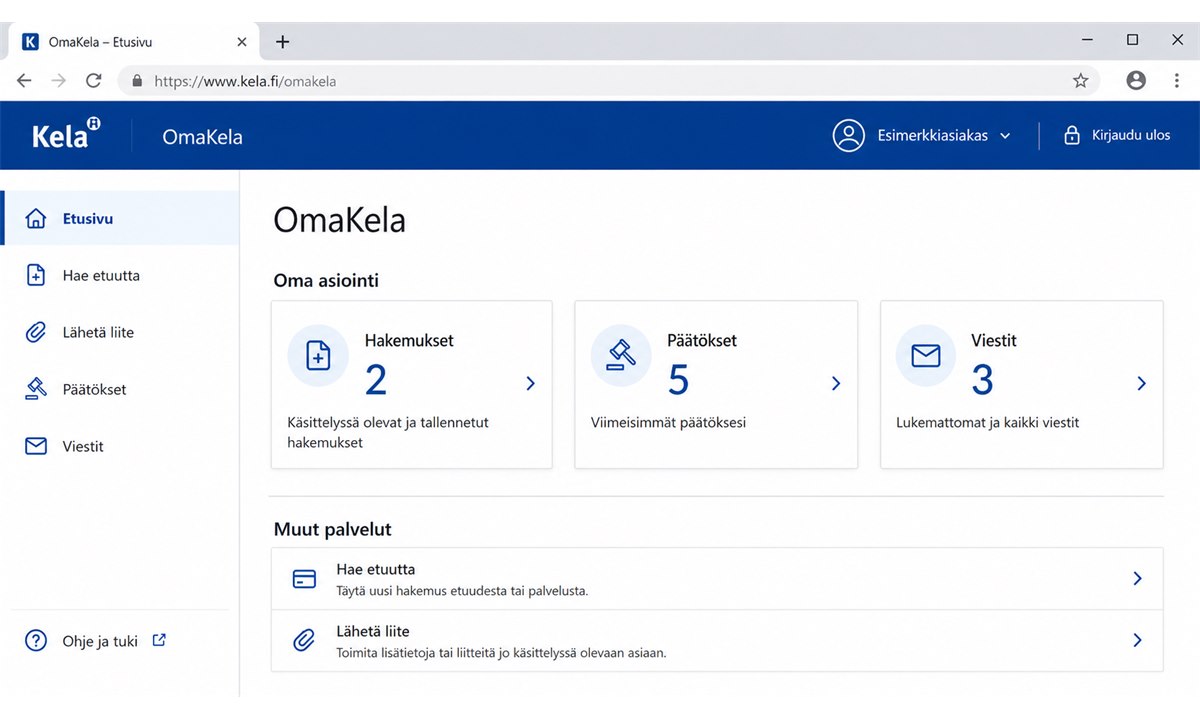Click the browser back arrow

tap(24, 81)
